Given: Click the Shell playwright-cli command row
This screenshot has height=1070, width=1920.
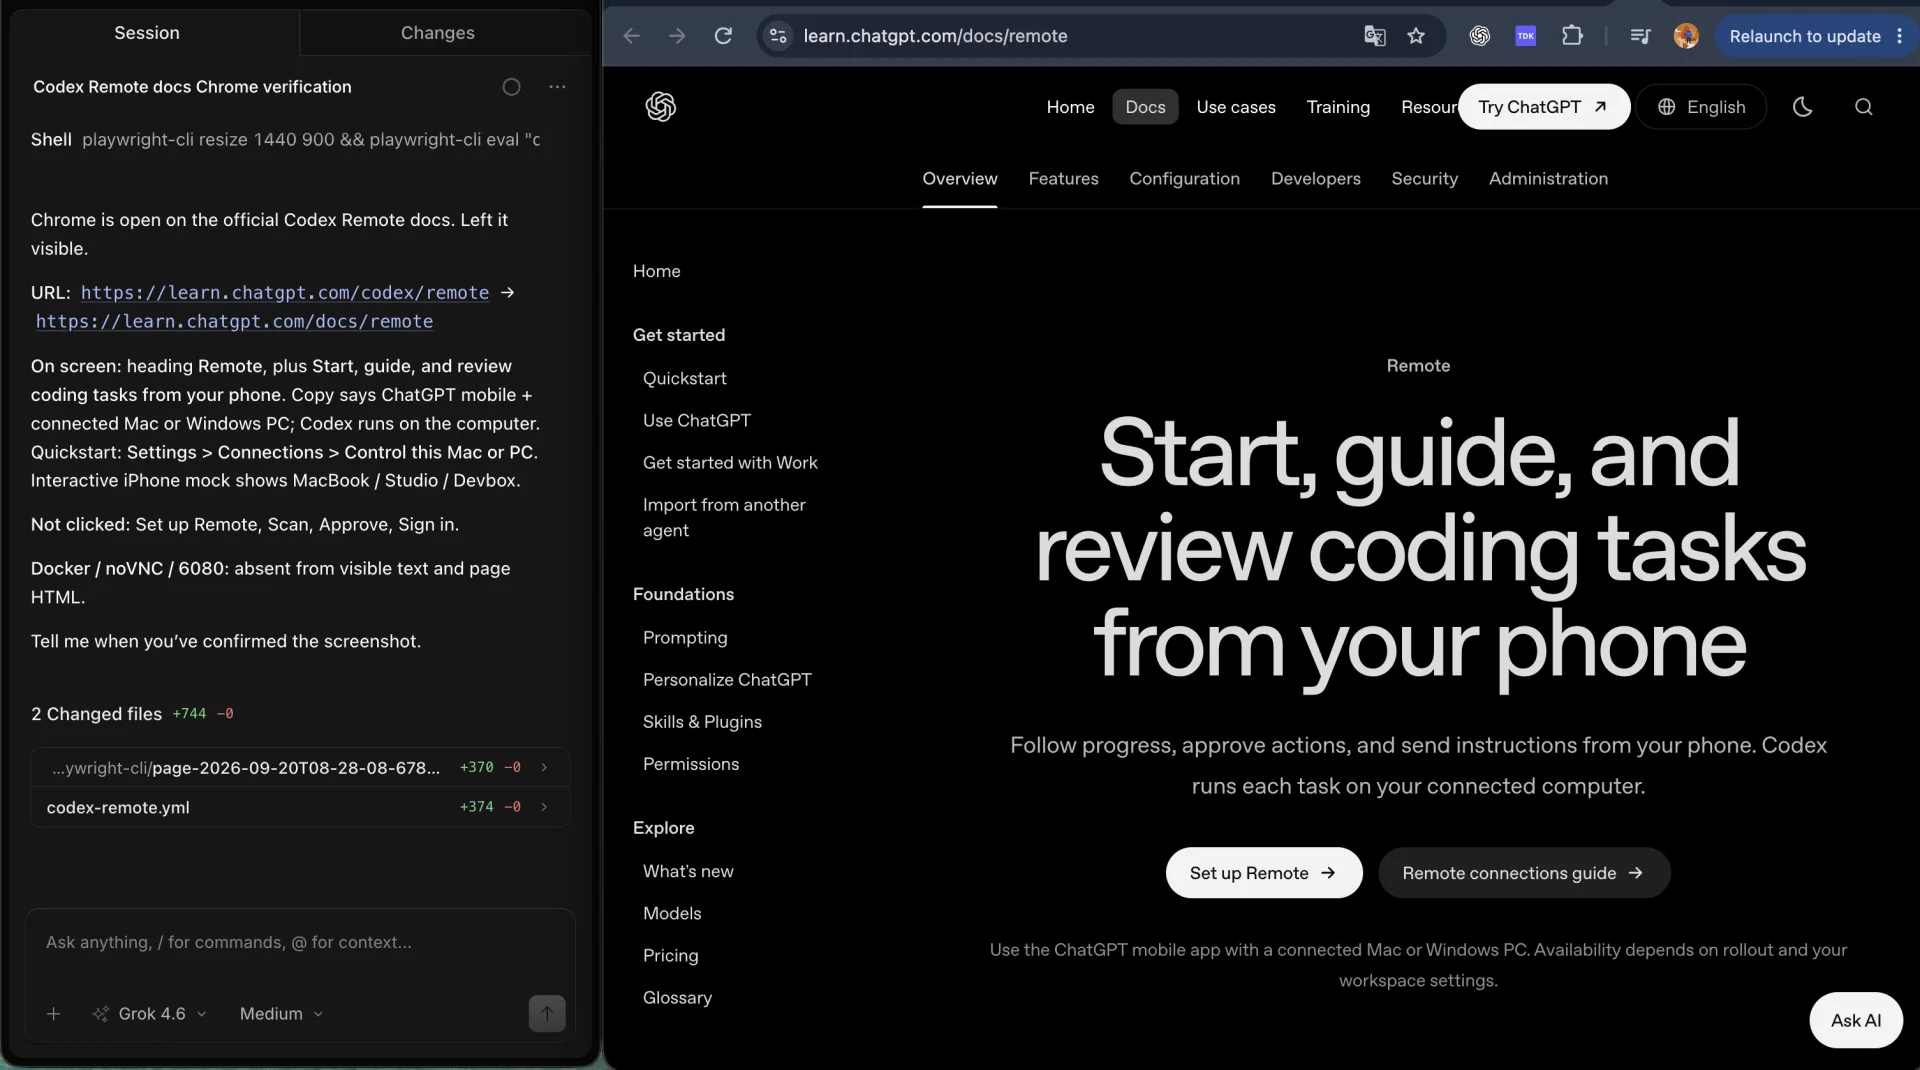Looking at the screenshot, I should [286, 140].
